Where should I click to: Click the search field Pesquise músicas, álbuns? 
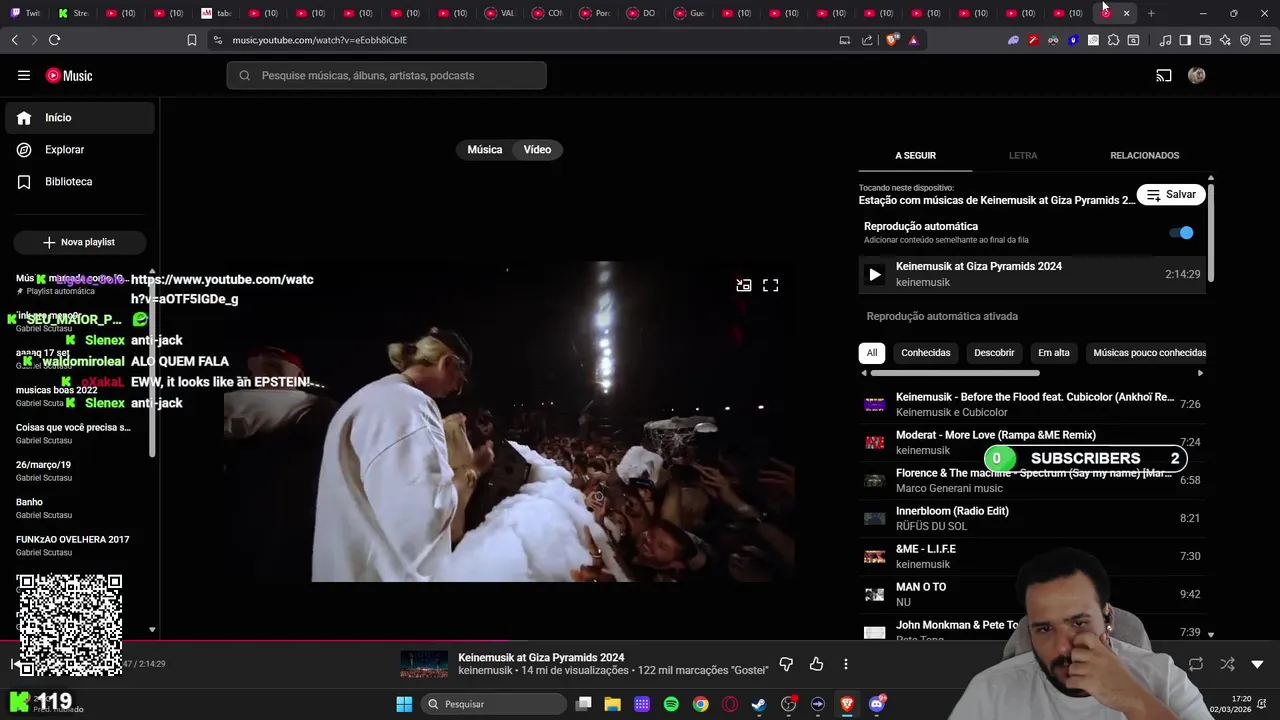[x=386, y=75]
